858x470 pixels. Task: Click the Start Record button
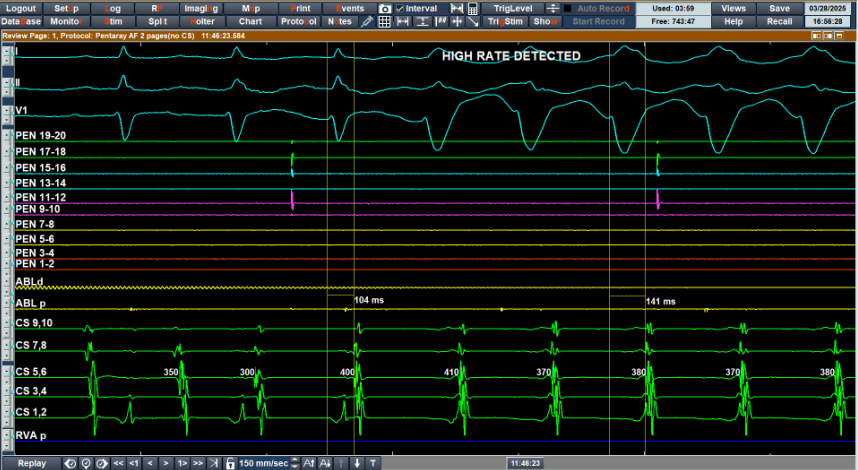pyautogui.click(x=599, y=22)
